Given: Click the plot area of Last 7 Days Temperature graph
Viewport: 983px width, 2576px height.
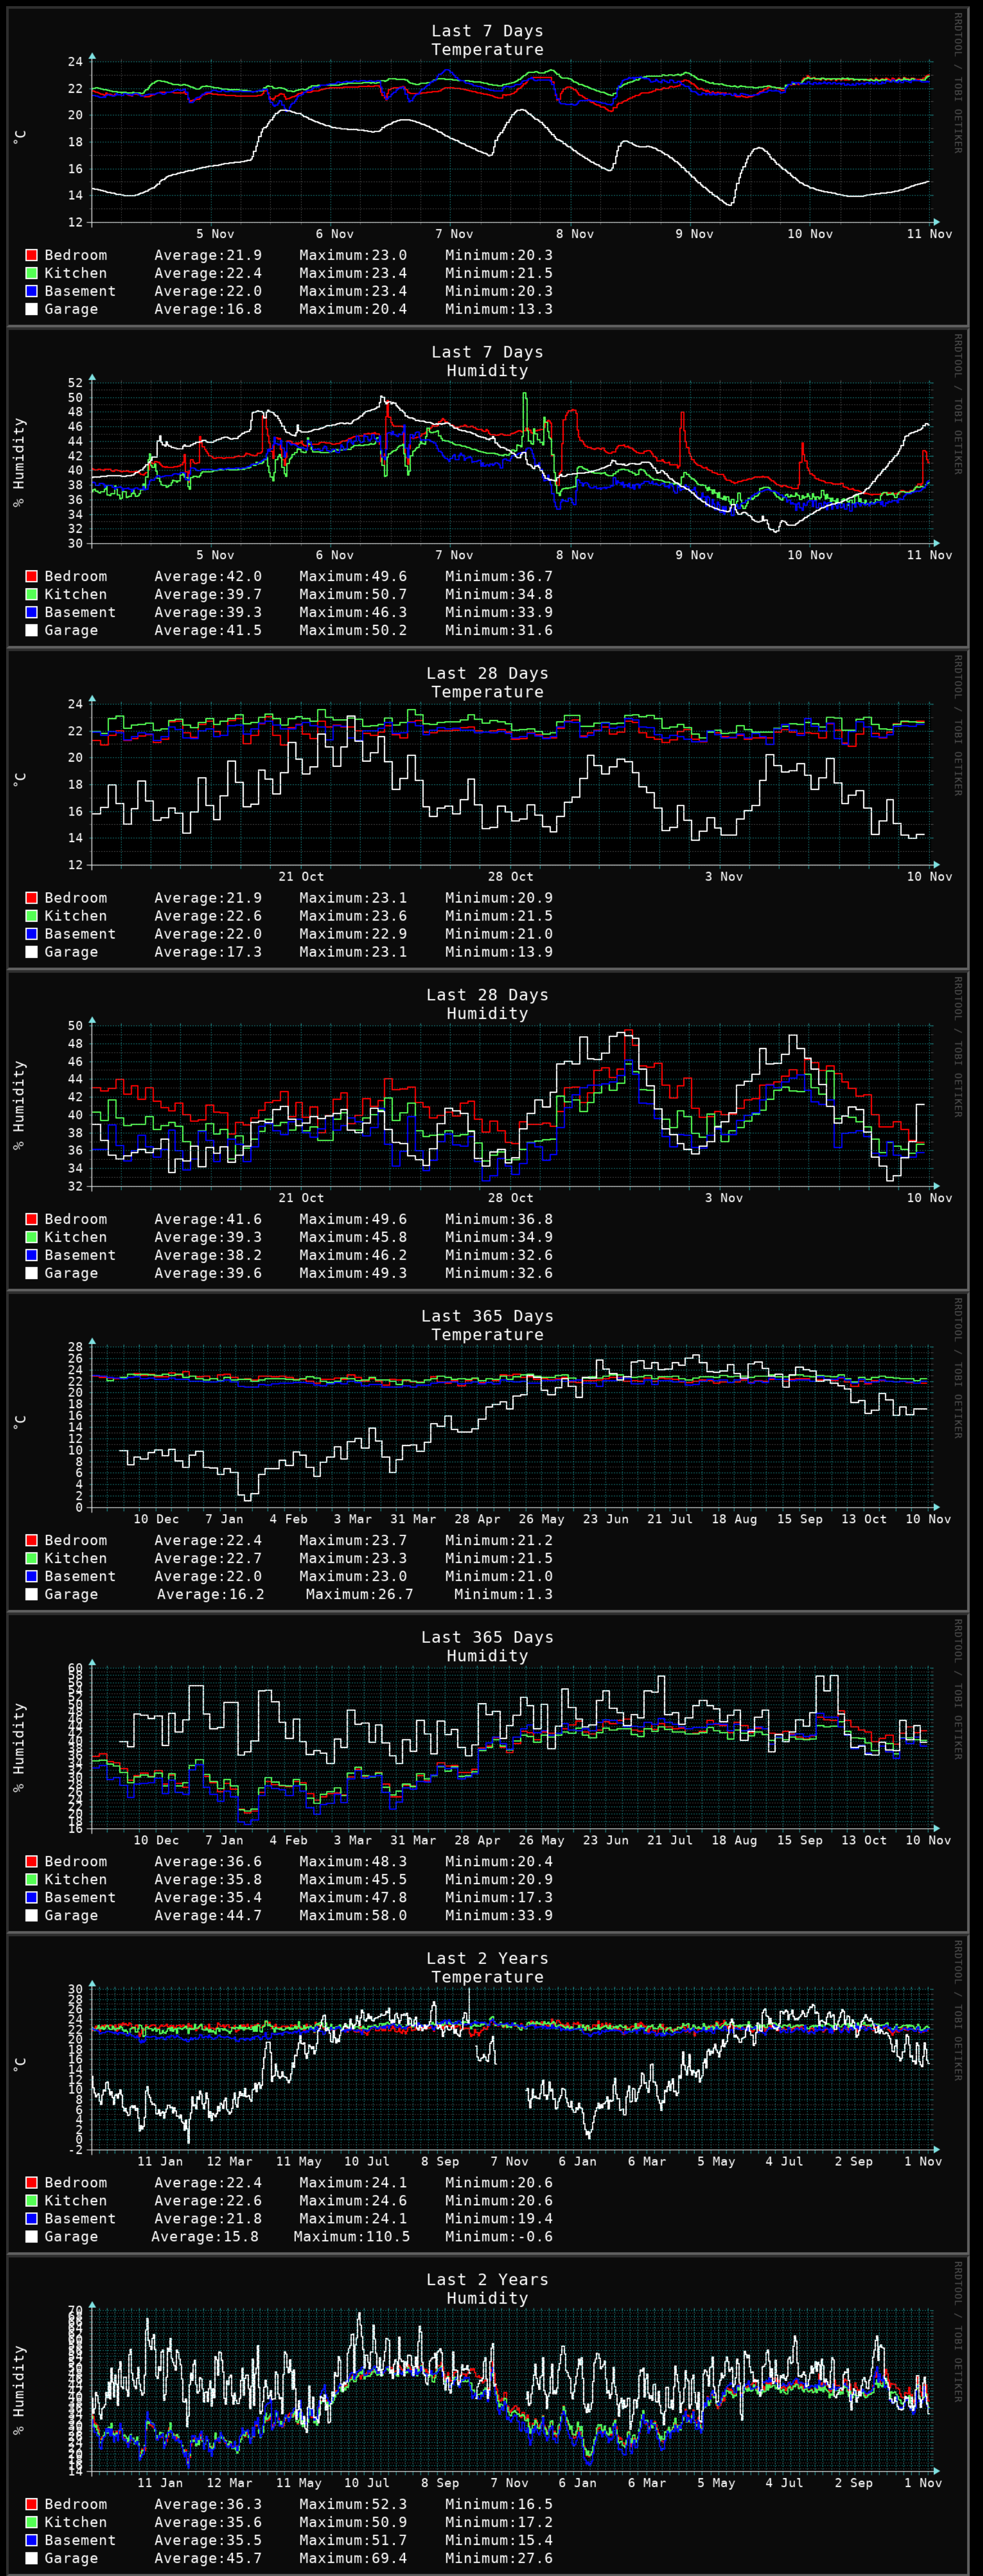Looking at the screenshot, I should 511,141.
